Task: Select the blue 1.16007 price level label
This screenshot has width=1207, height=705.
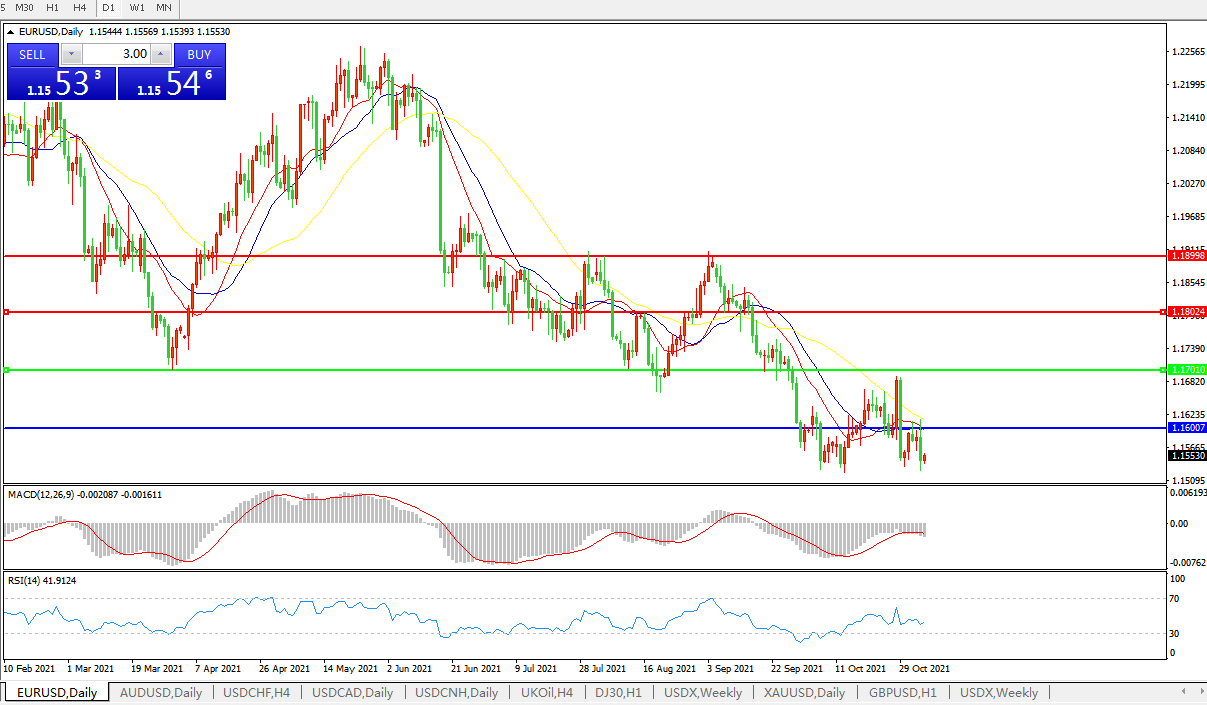Action: pos(1188,428)
